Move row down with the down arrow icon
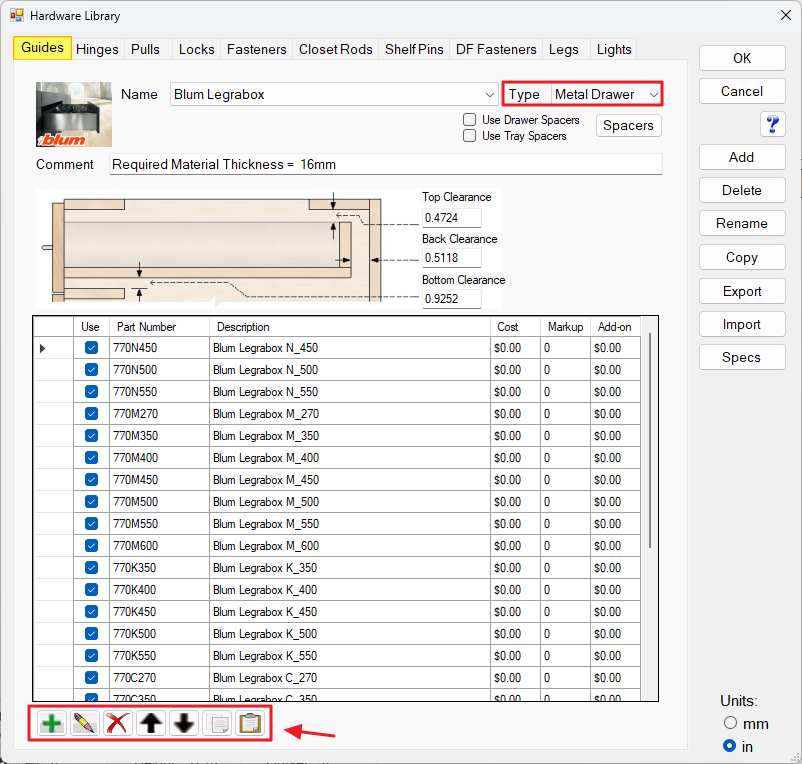802x764 pixels. pos(184,724)
